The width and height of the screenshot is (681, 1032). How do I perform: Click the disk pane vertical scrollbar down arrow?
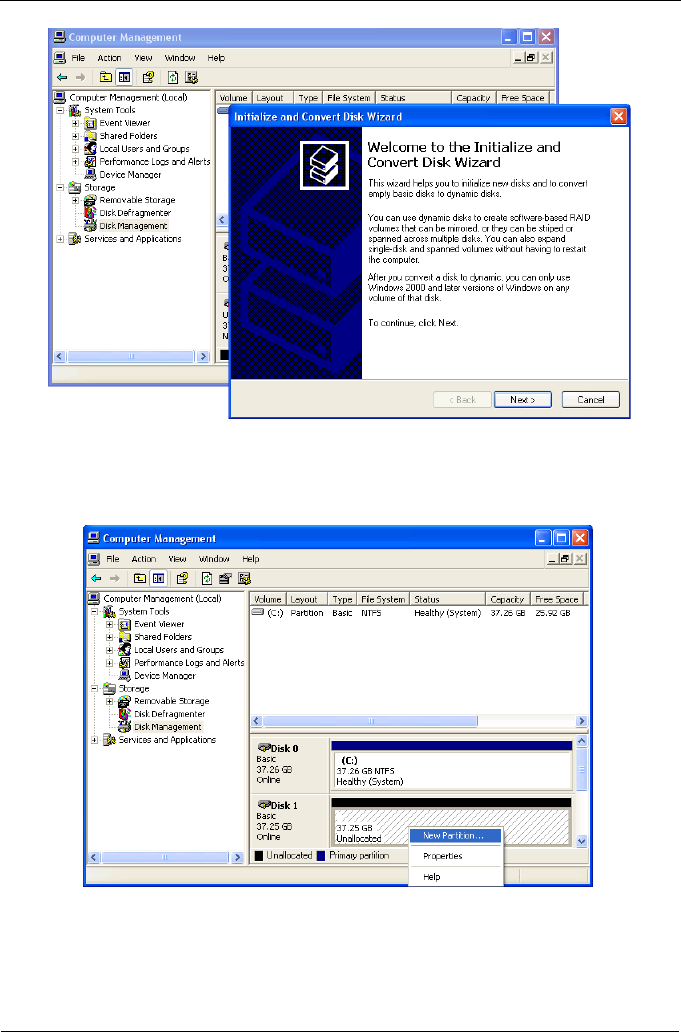click(582, 841)
